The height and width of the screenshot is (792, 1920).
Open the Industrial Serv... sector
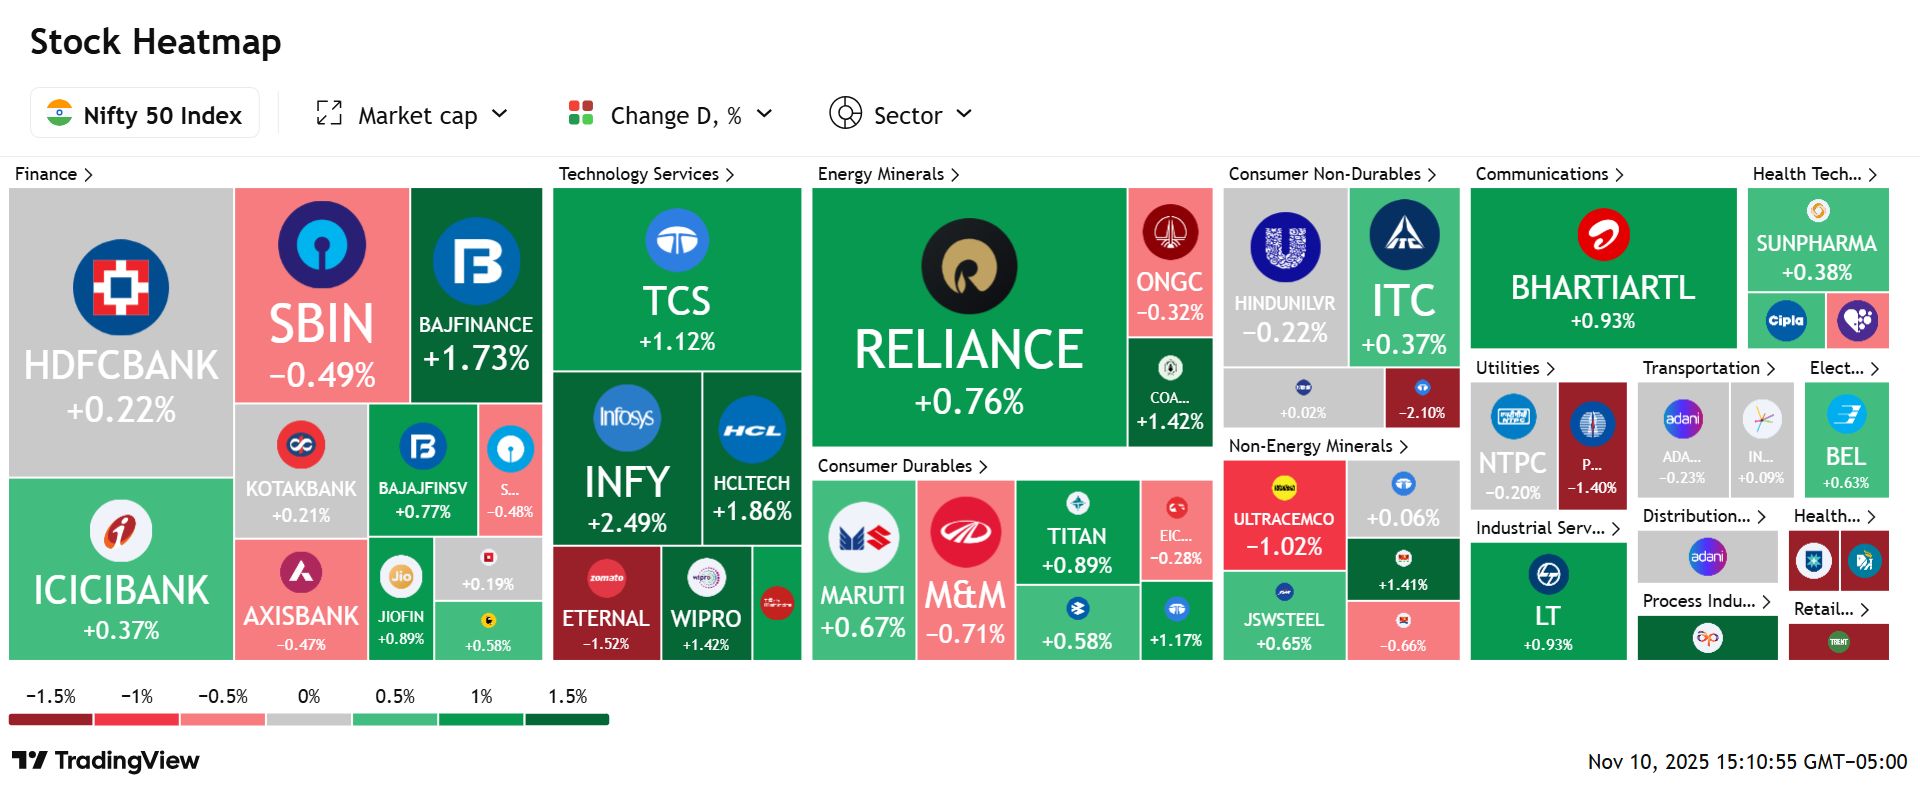(1549, 528)
